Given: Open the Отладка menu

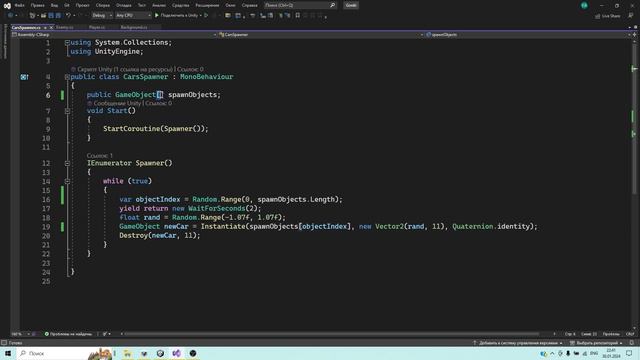Looking at the screenshot, I should [x=124, y=5].
